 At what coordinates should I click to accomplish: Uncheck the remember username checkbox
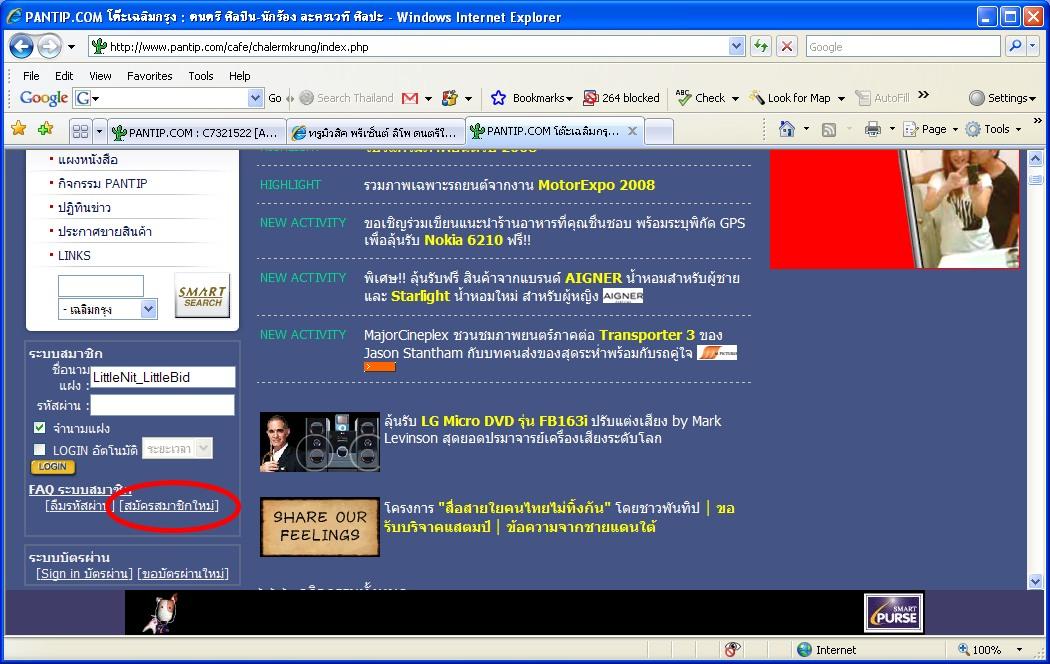point(40,428)
